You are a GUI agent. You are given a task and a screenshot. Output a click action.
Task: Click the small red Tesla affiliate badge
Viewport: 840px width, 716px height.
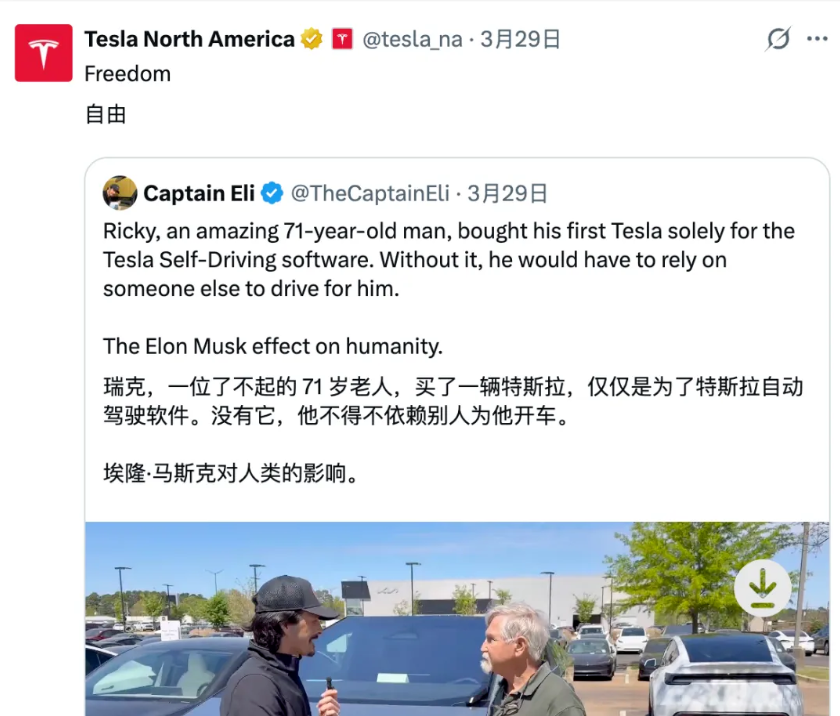coord(343,40)
